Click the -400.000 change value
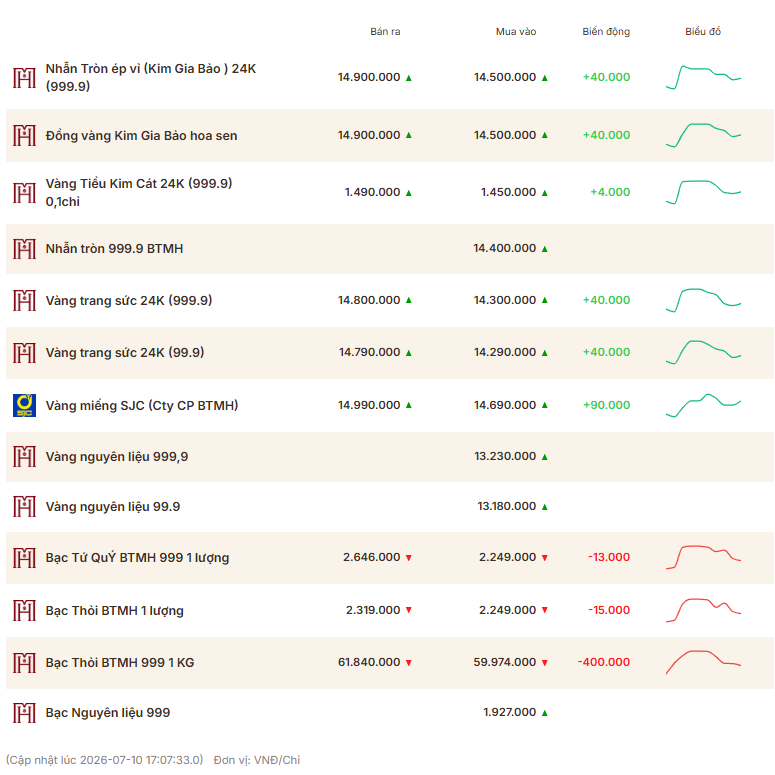 coord(604,662)
